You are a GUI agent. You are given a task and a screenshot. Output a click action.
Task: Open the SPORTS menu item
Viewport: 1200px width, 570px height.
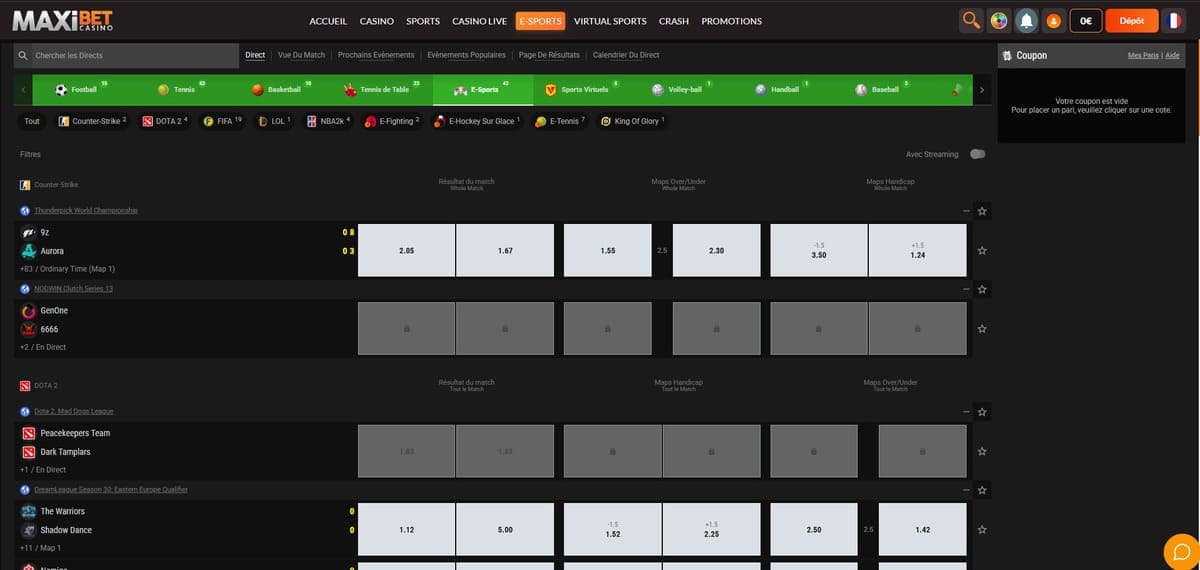point(423,21)
